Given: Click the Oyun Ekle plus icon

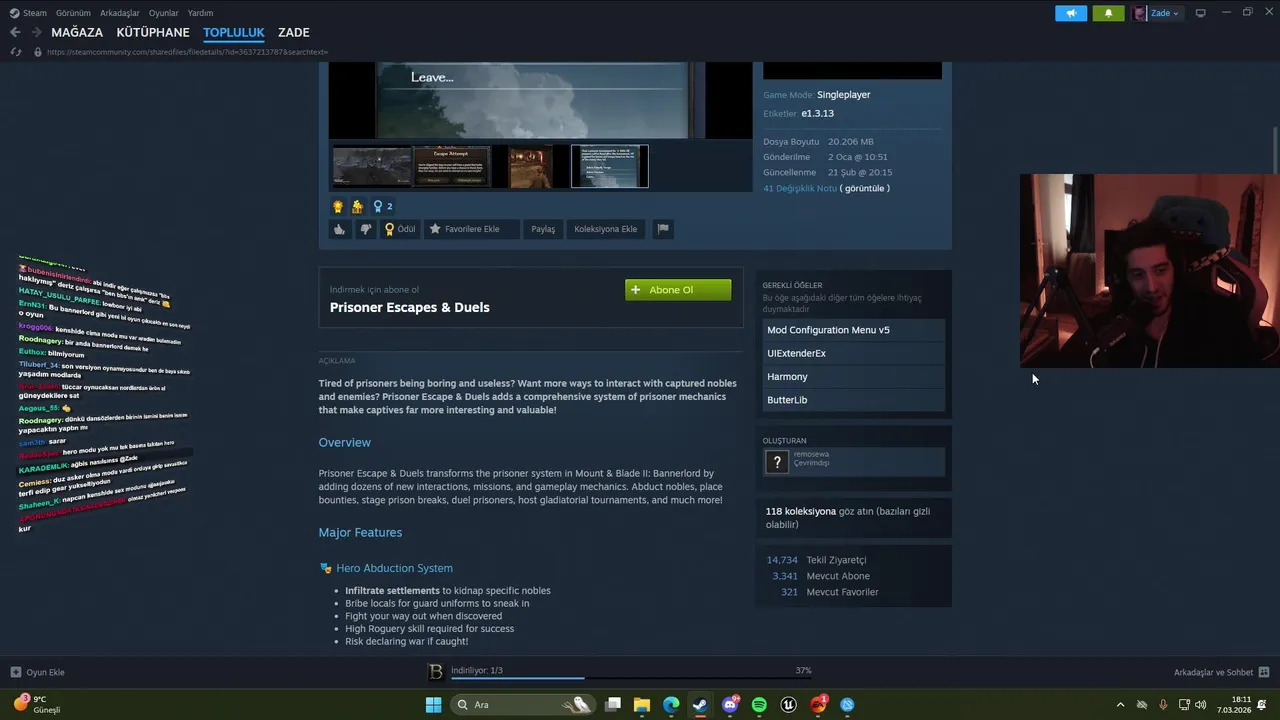Looking at the screenshot, I should [x=16, y=672].
